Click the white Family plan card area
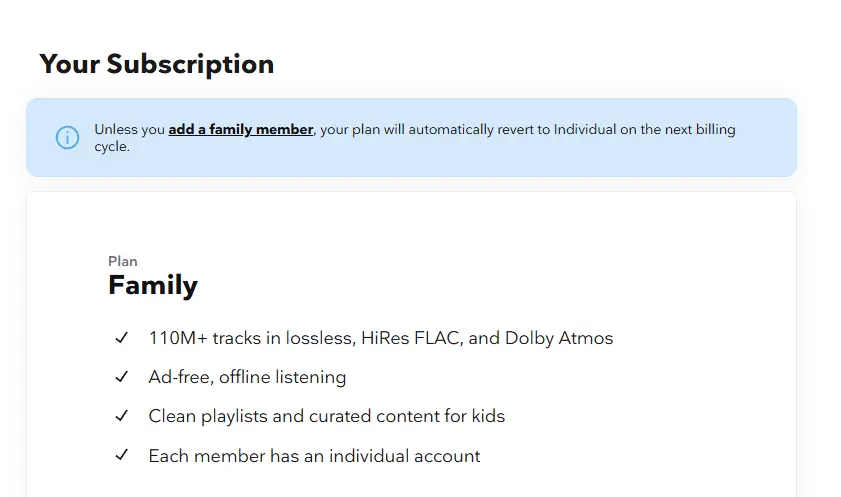This screenshot has height=497, width=841. 411,344
